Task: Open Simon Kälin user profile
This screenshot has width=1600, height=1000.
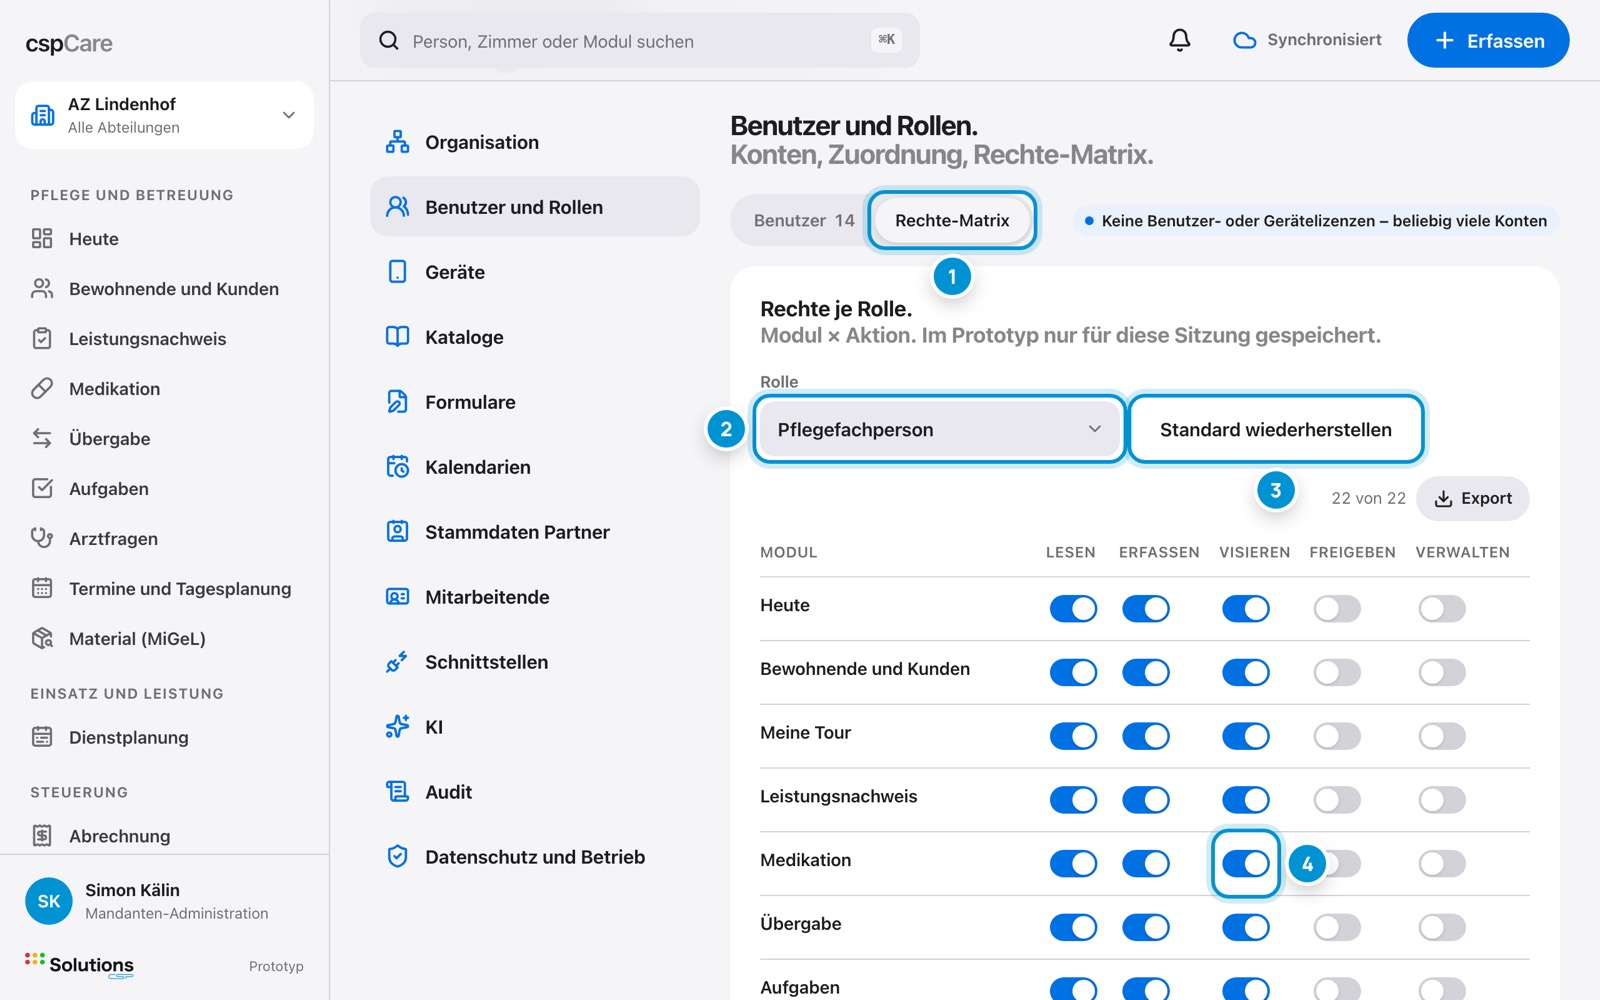Action: [x=164, y=901]
